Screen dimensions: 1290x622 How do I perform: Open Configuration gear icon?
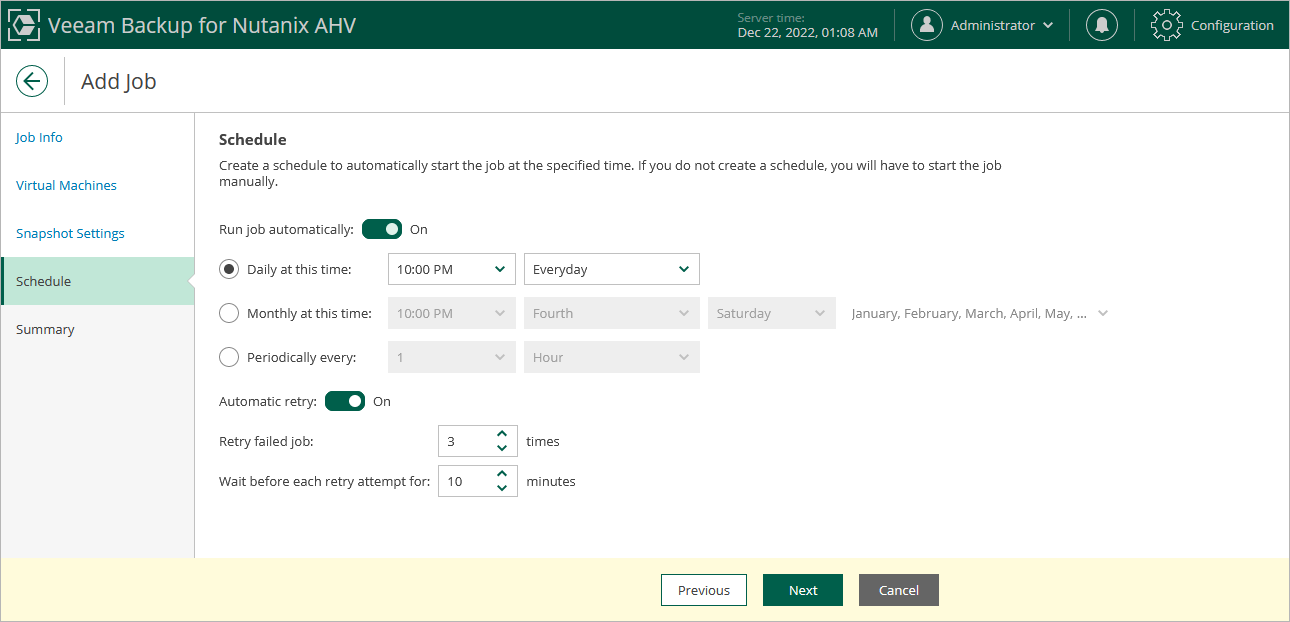(x=1167, y=25)
